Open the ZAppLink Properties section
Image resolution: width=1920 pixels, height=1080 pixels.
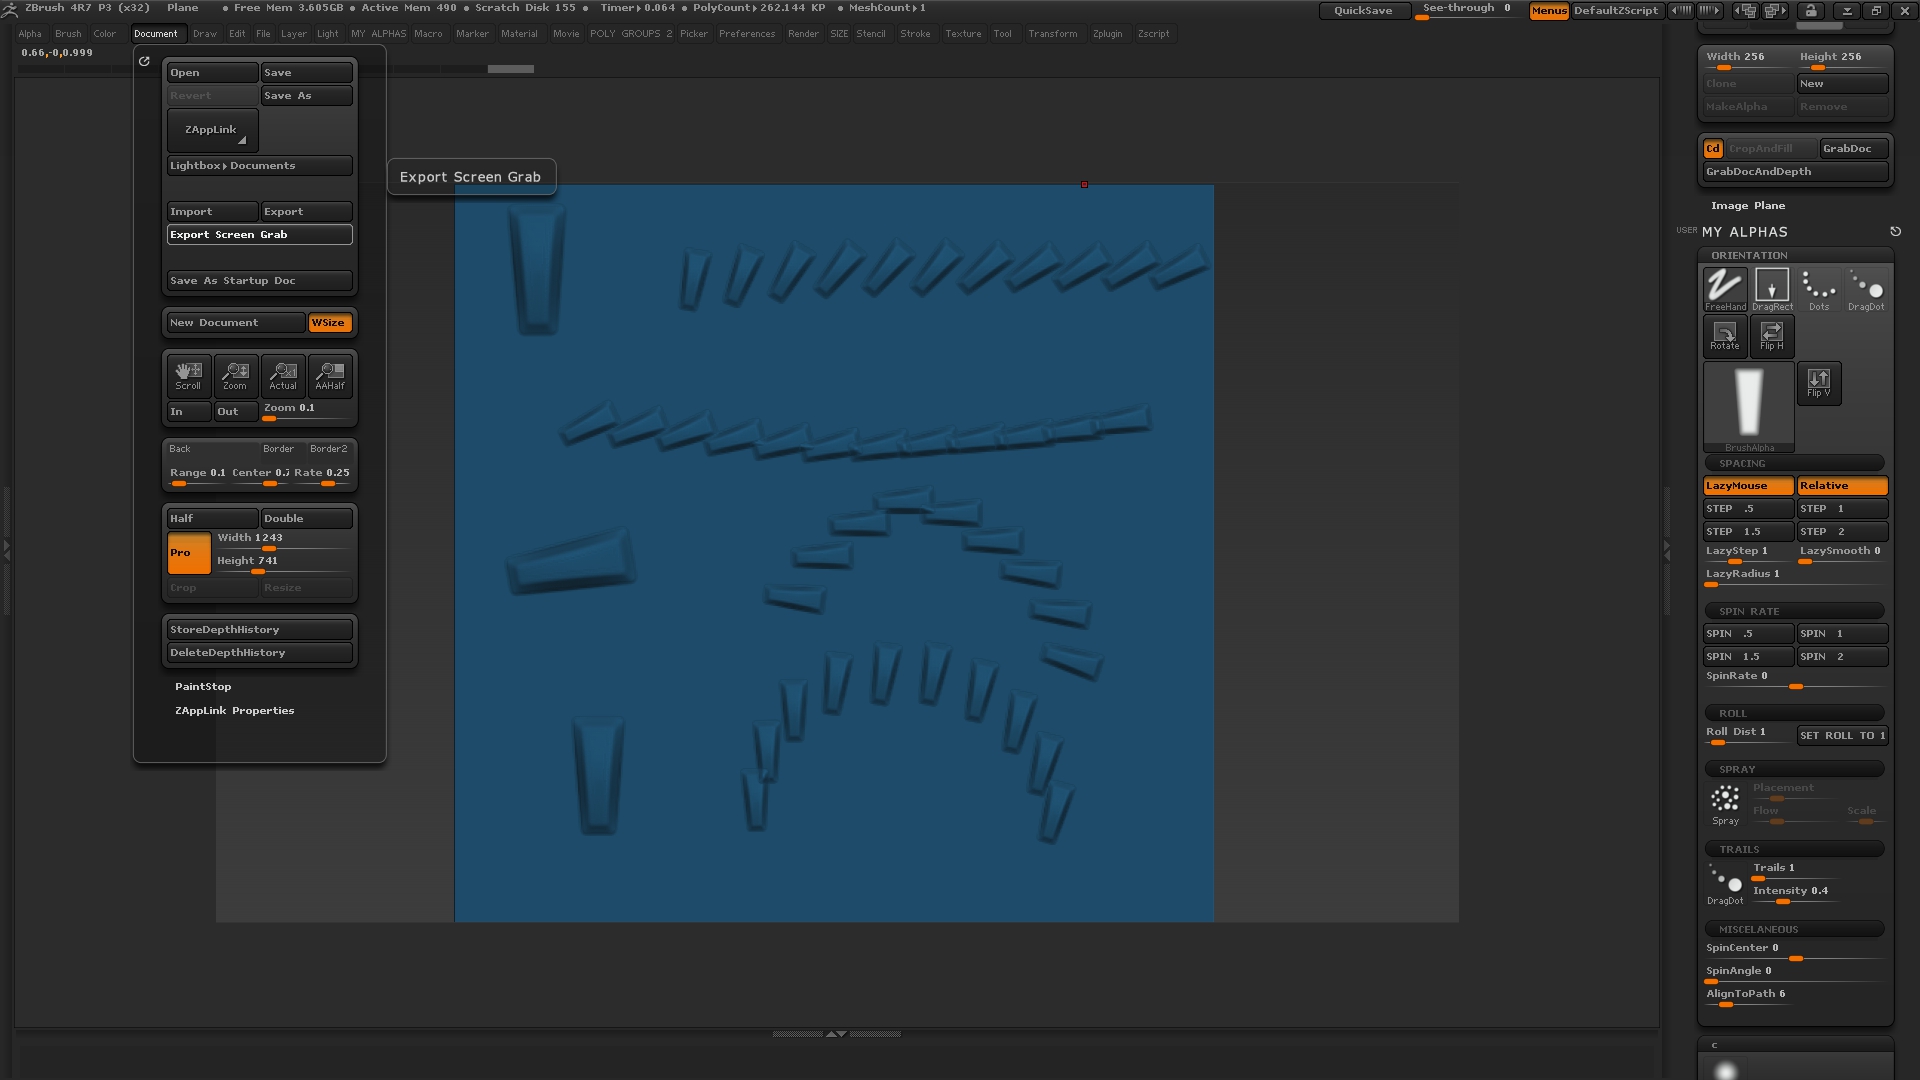235,711
